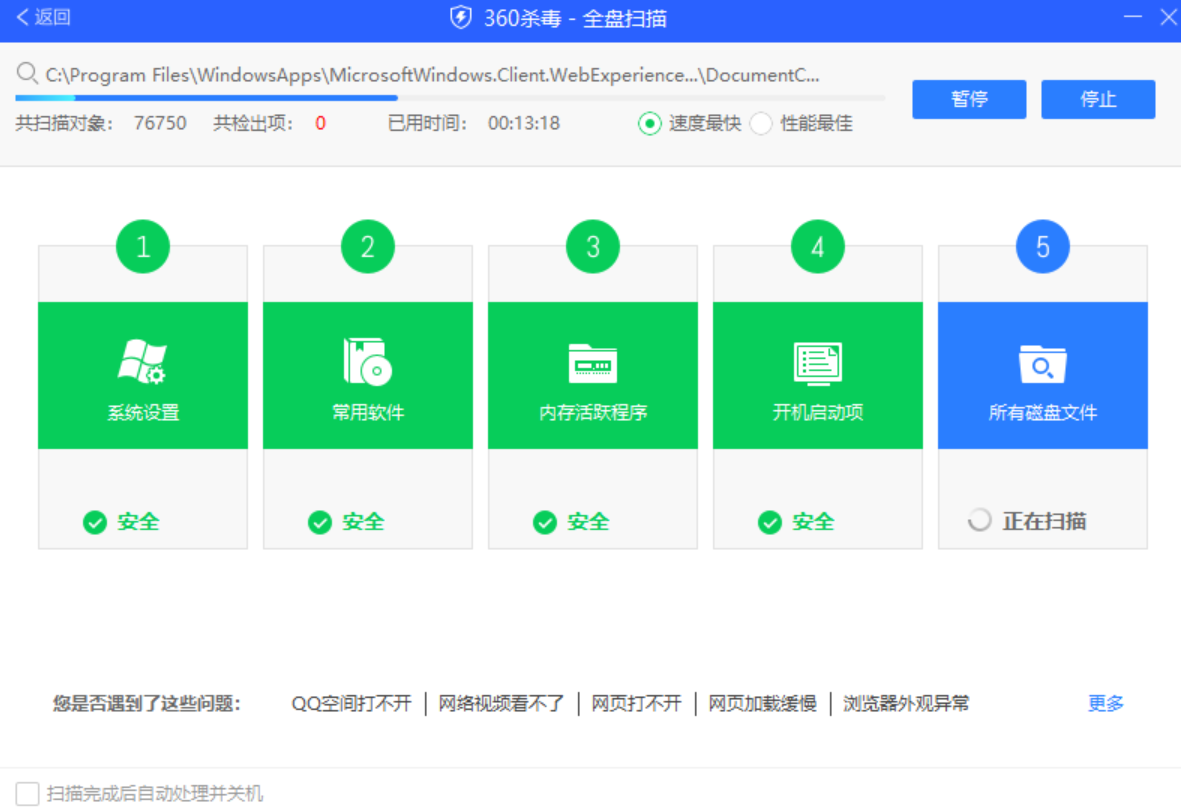This screenshot has height=811, width=1181.
Task: Click the 内存活跃程序 memory folder icon
Action: click(x=593, y=364)
